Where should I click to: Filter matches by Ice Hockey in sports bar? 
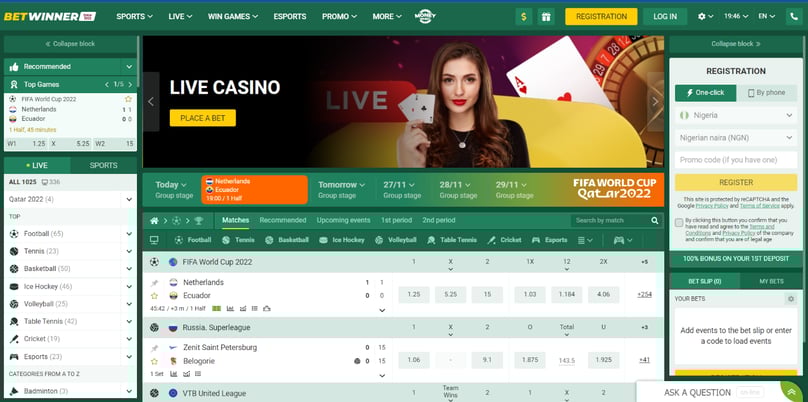(x=342, y=240)
